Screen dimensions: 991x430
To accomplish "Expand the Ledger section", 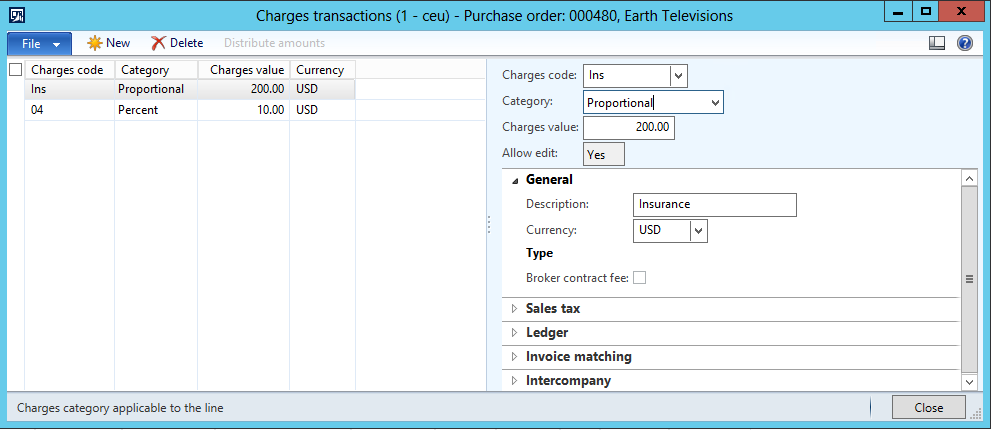I will tap(515, 333).
